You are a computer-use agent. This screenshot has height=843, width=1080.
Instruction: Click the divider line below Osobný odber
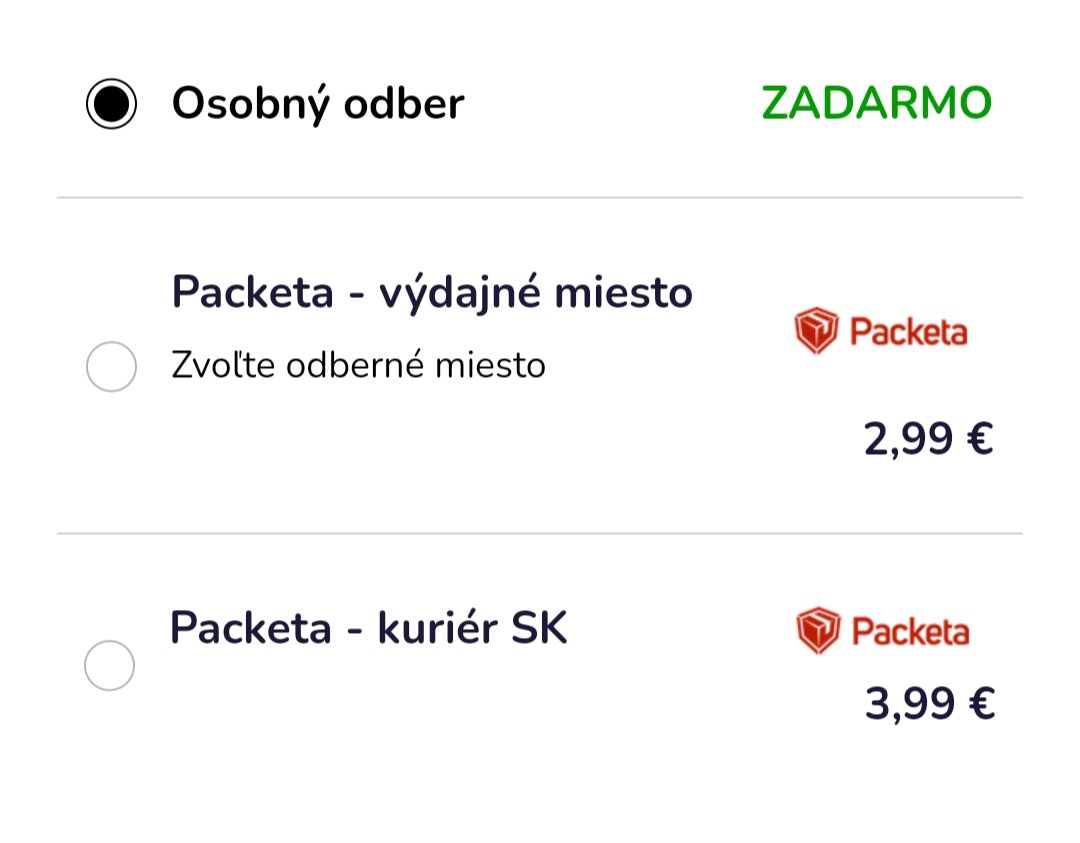click(540, 198)
